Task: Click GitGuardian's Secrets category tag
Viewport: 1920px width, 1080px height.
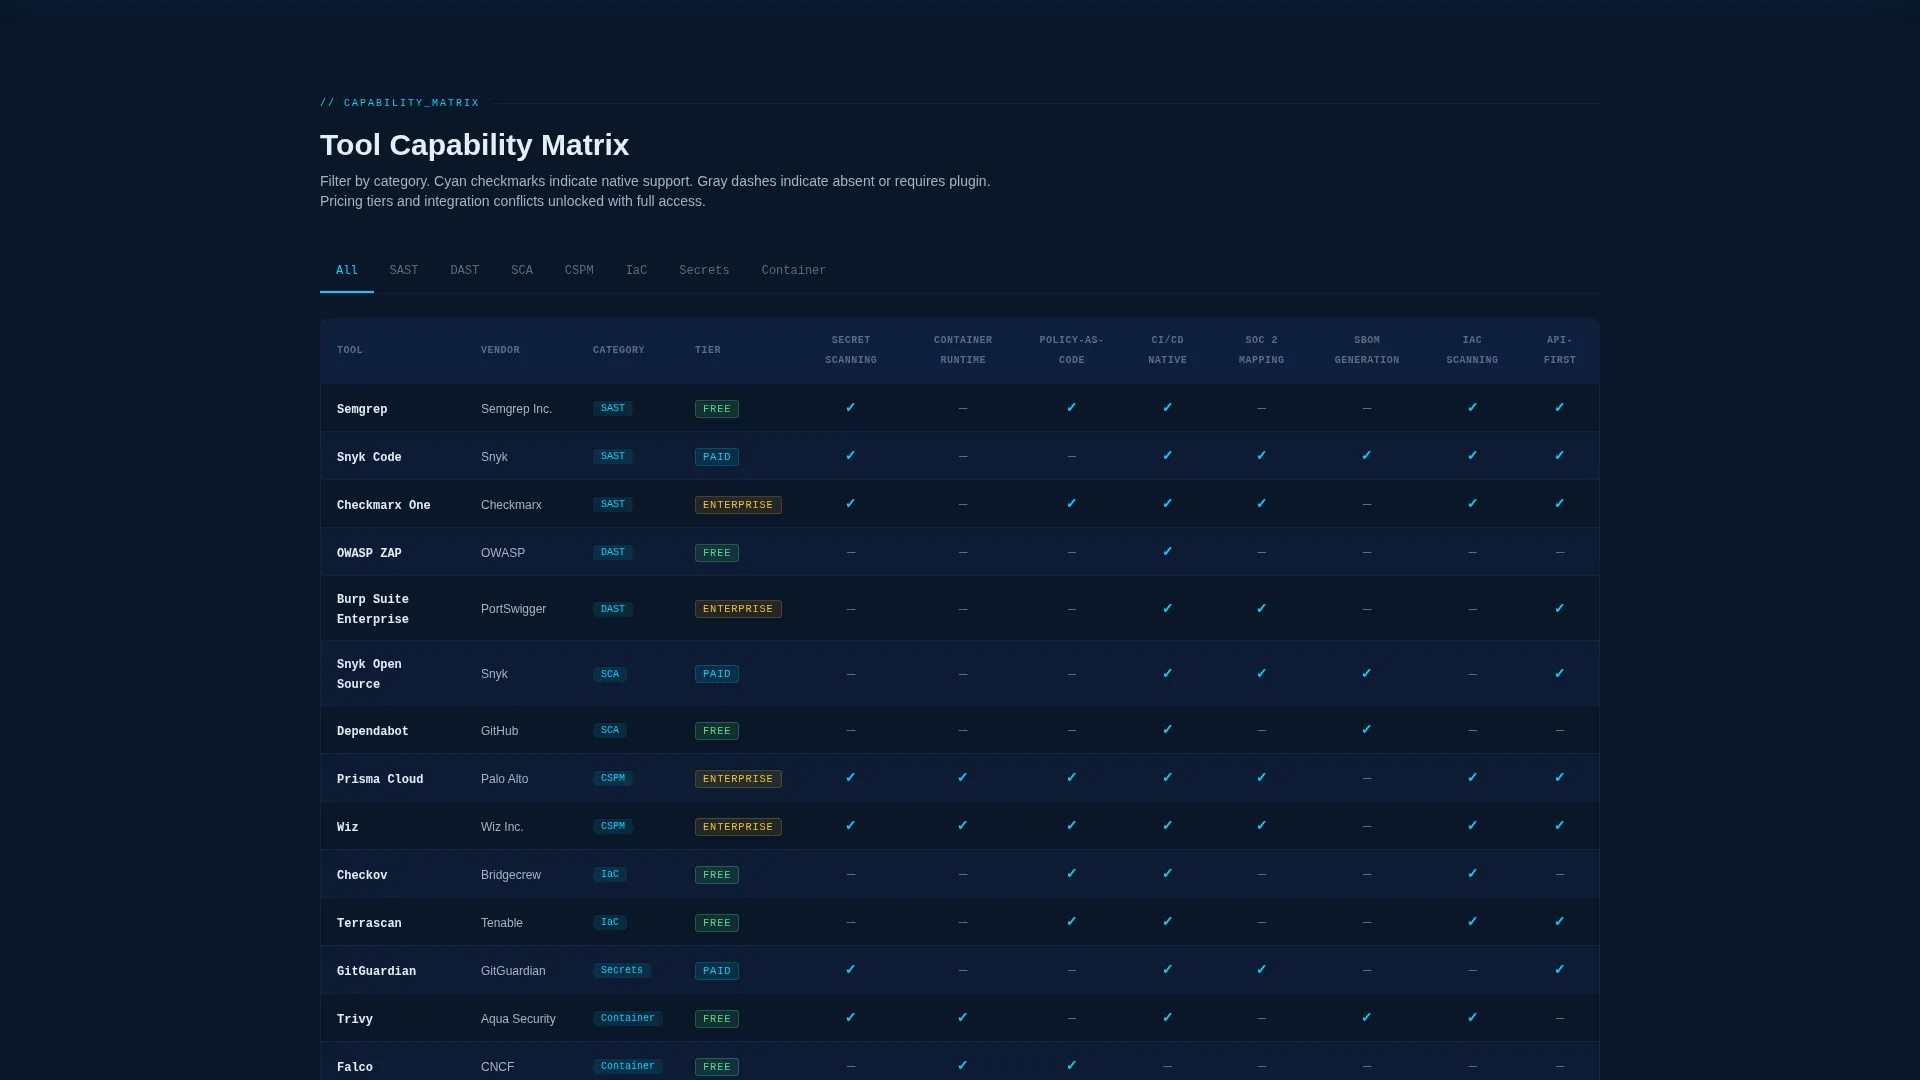Action: click(x=622, y=970)
